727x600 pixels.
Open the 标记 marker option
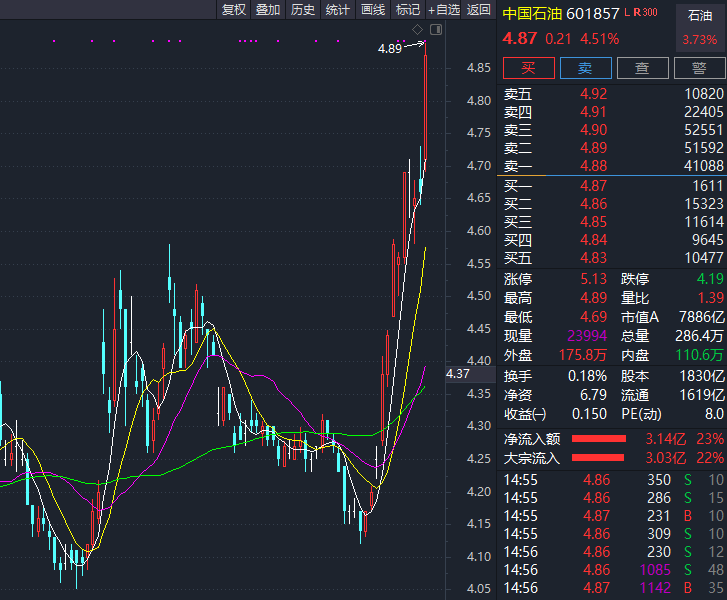pos(408,9)
